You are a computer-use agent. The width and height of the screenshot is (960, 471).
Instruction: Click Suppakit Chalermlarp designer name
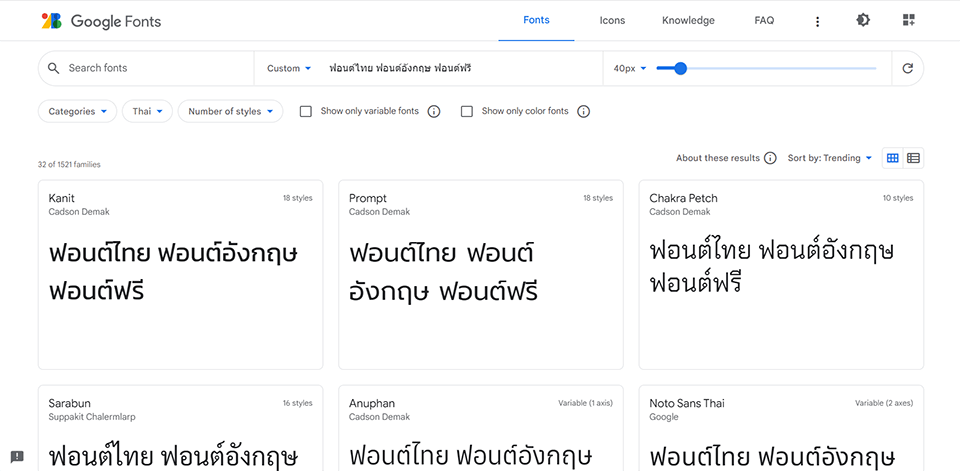coord(92,417)
